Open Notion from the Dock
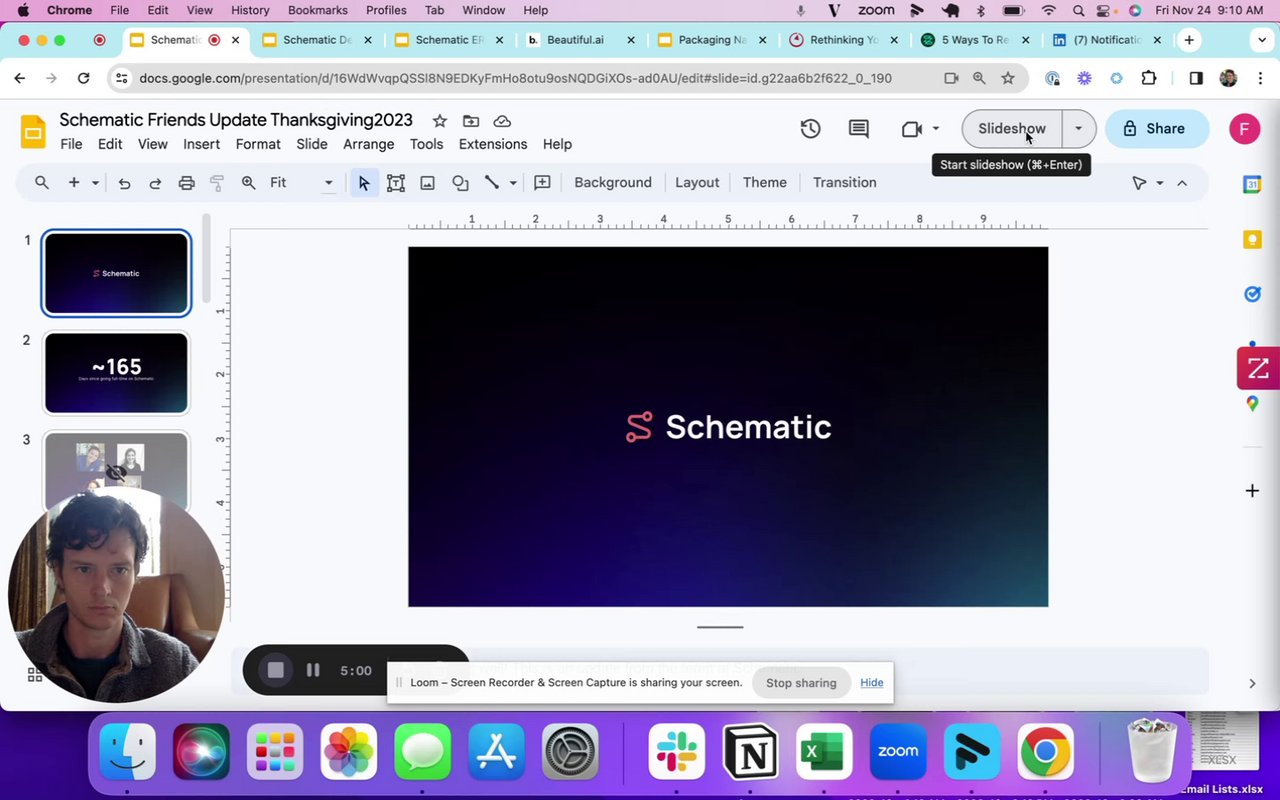 click(751, 751)
